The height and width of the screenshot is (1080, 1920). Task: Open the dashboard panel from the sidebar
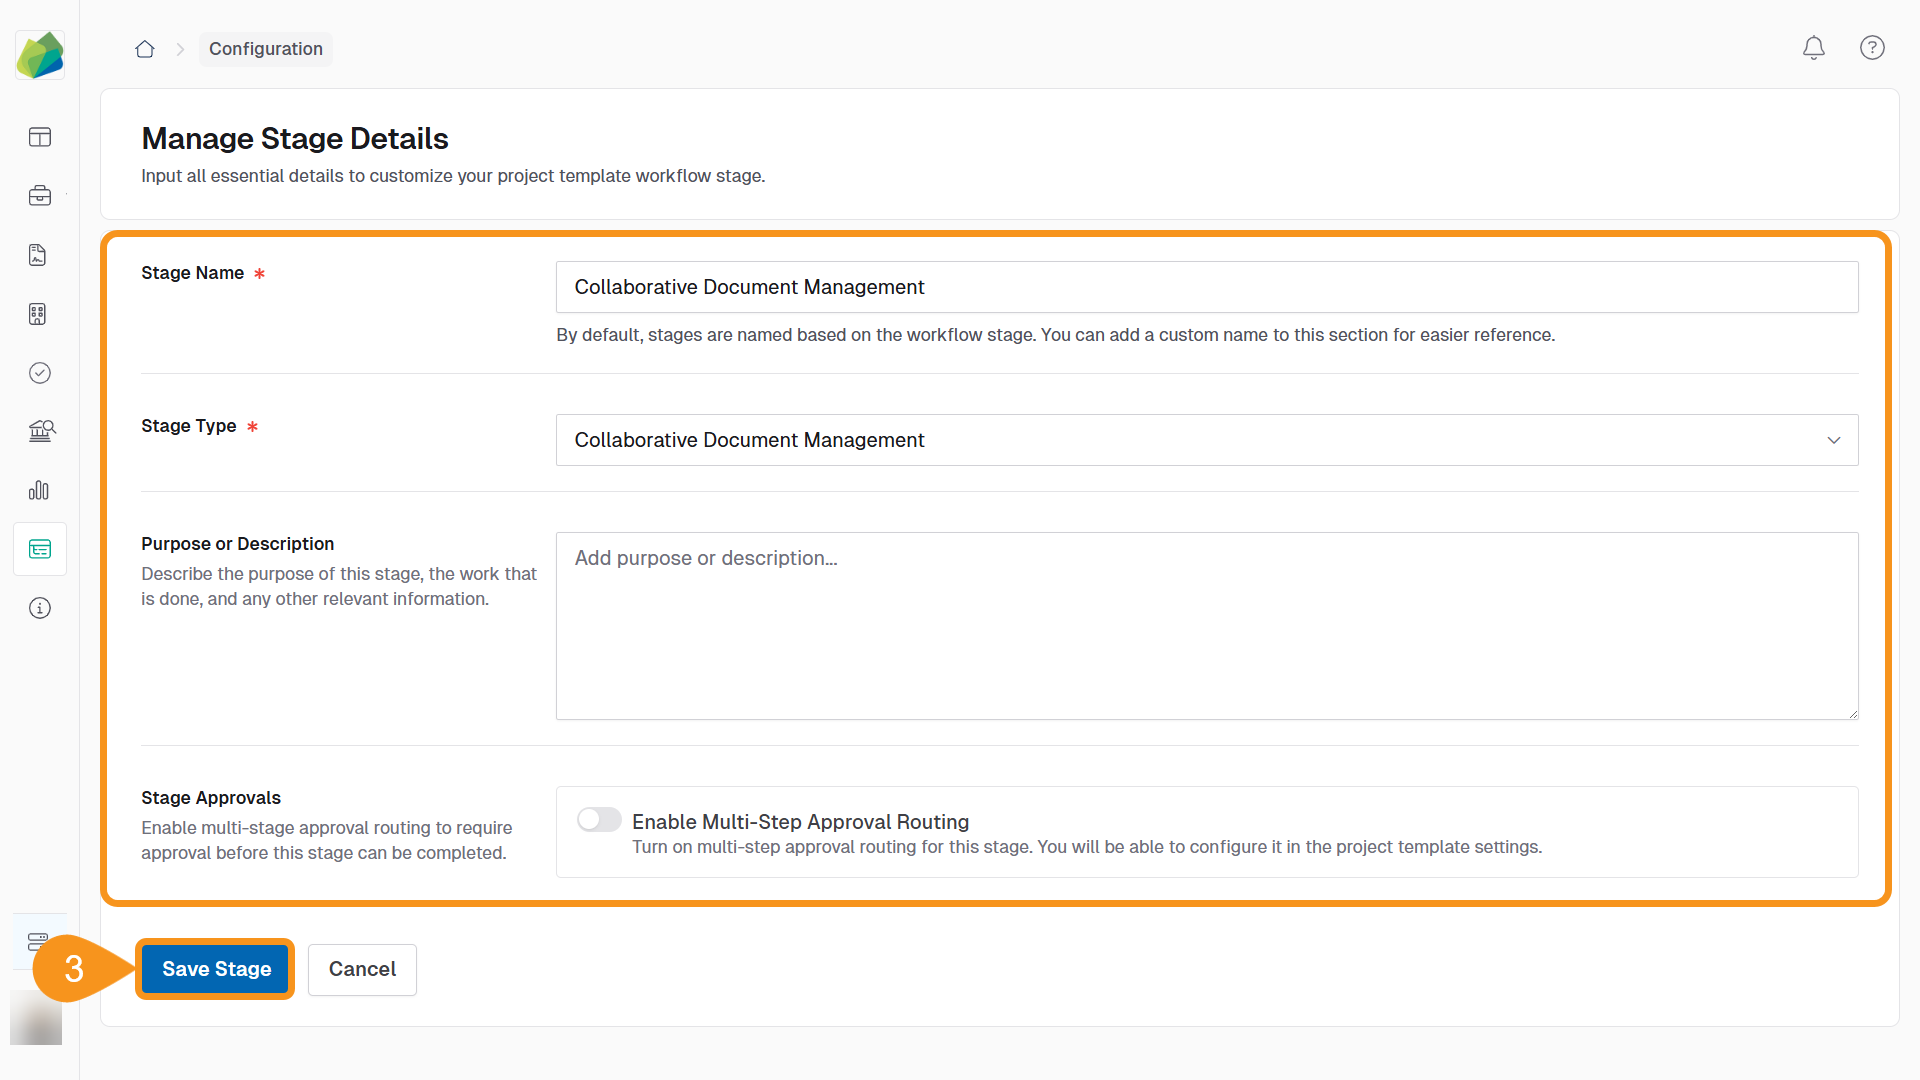click(39, 137)
